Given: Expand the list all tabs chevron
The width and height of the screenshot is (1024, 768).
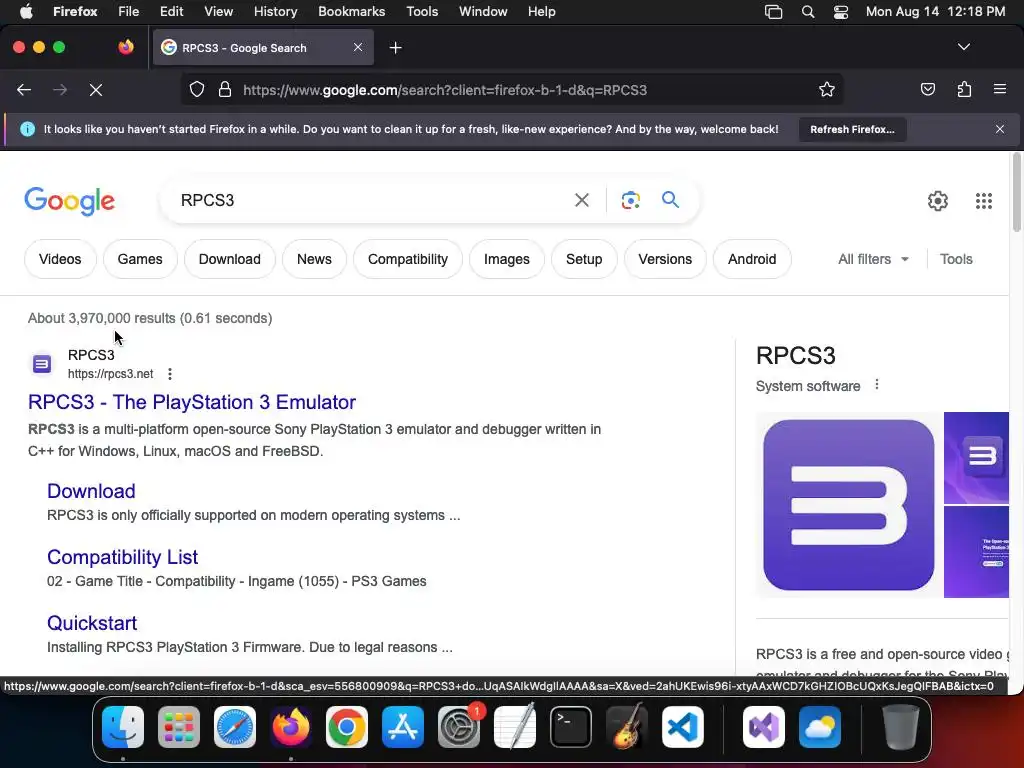Looking at the screenshot, I should 963,47.
